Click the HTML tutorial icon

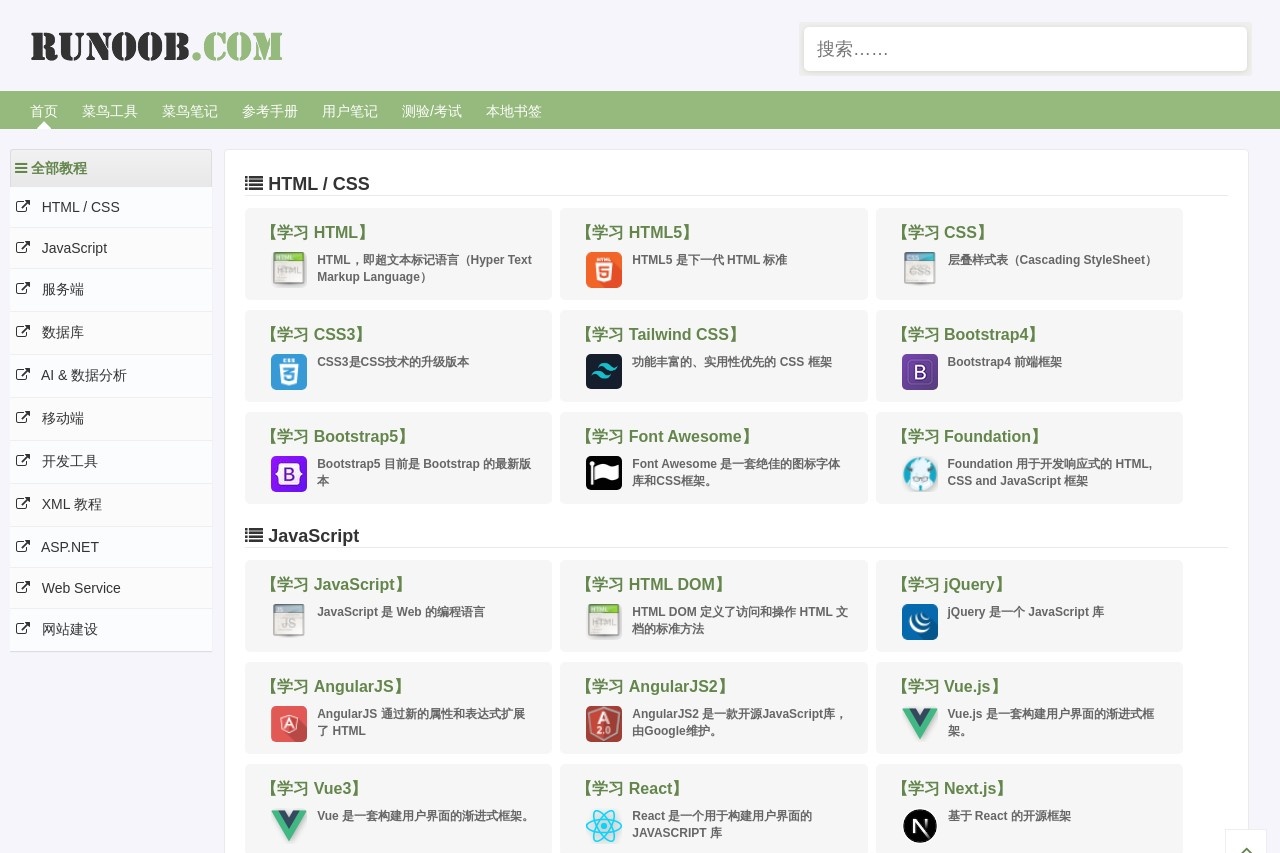coord(289,270)
